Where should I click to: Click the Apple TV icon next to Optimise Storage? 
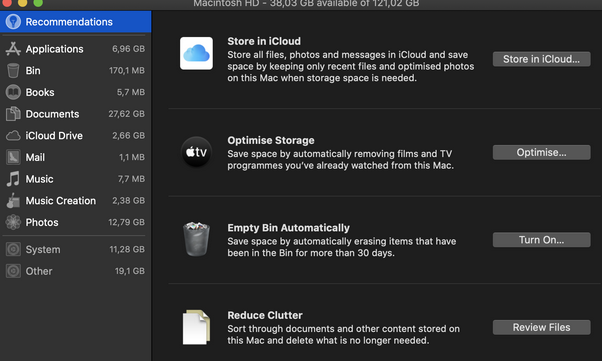[x=196, y=152]
